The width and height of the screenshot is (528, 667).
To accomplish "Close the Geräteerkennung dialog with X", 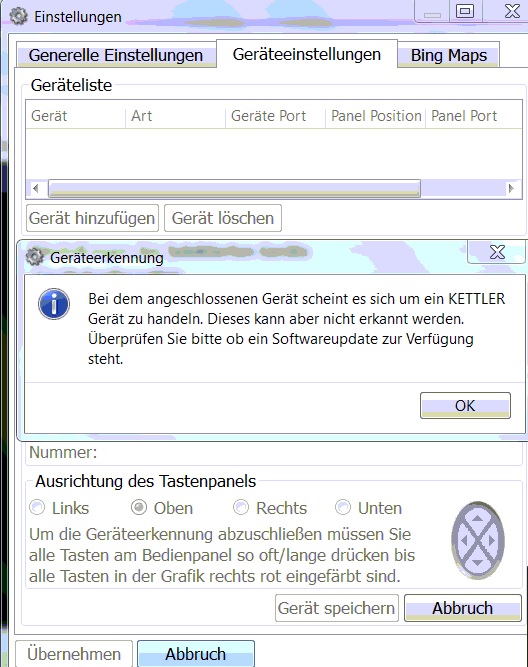I will (x=497, y=252).
